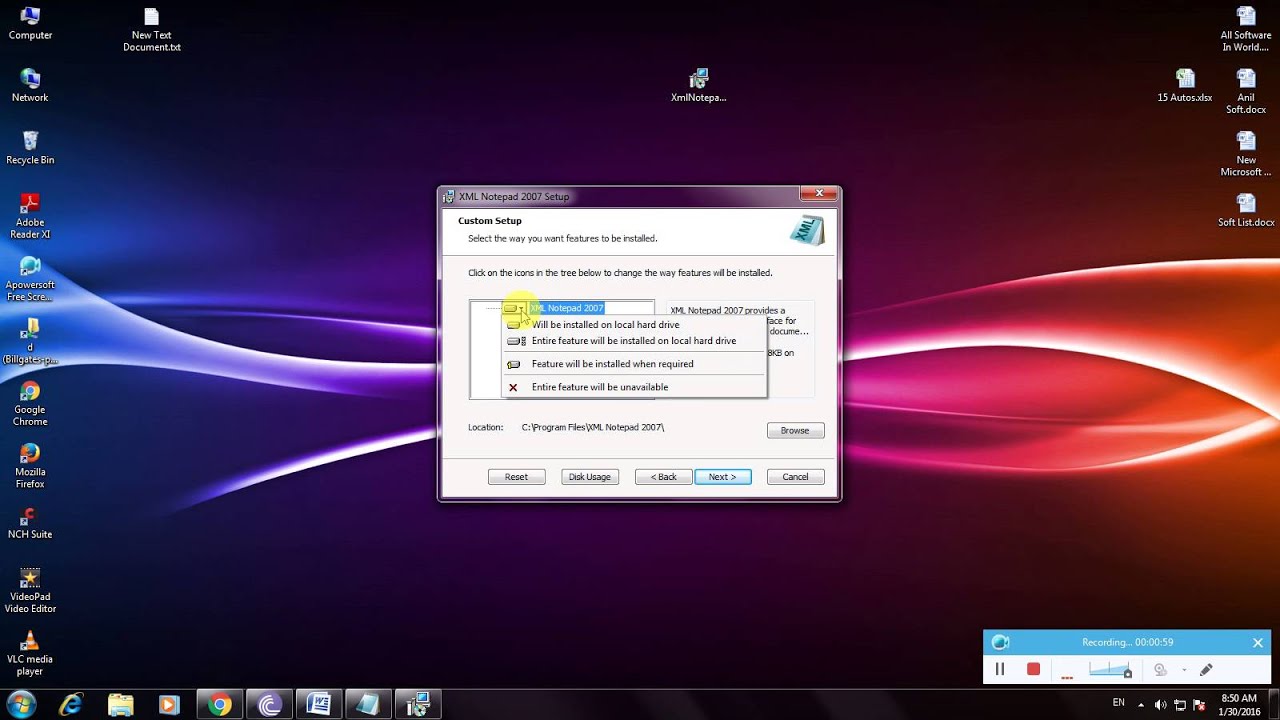Pick 'Feature will be installed when required'

634,364
